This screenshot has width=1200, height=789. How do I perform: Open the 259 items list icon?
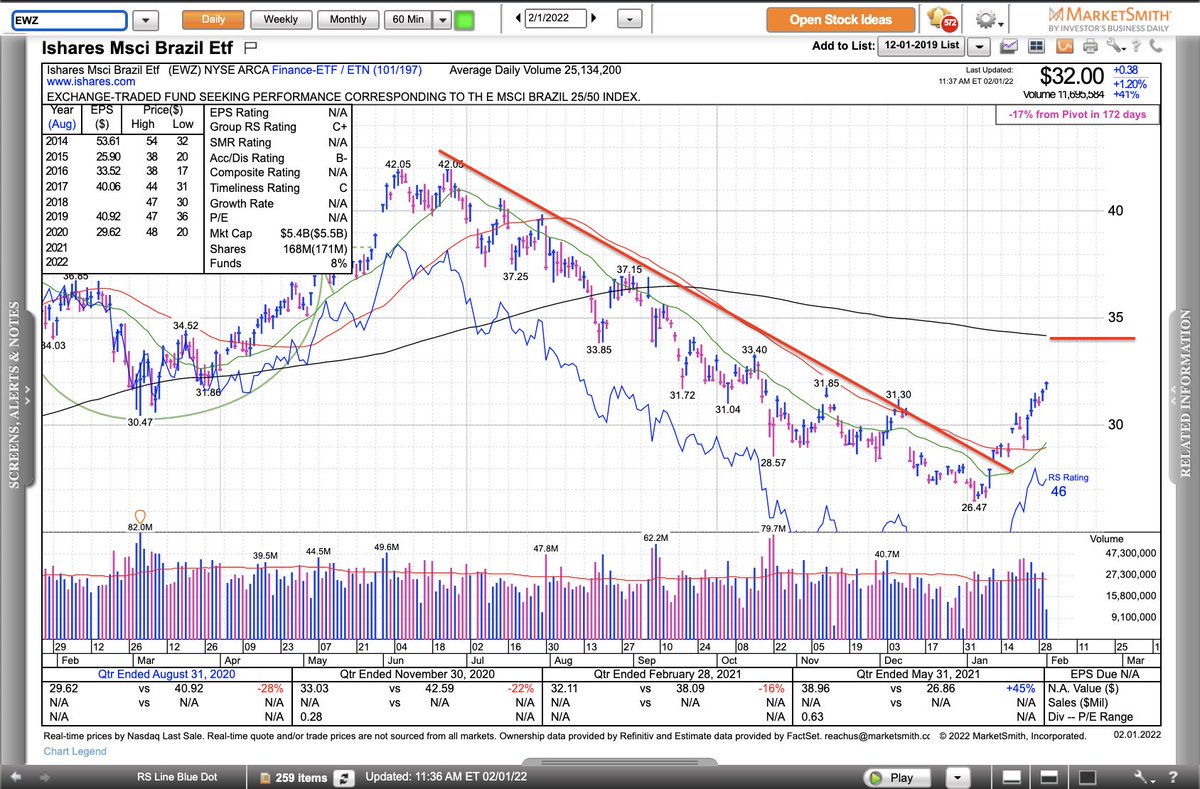click(x=265, y=777)
